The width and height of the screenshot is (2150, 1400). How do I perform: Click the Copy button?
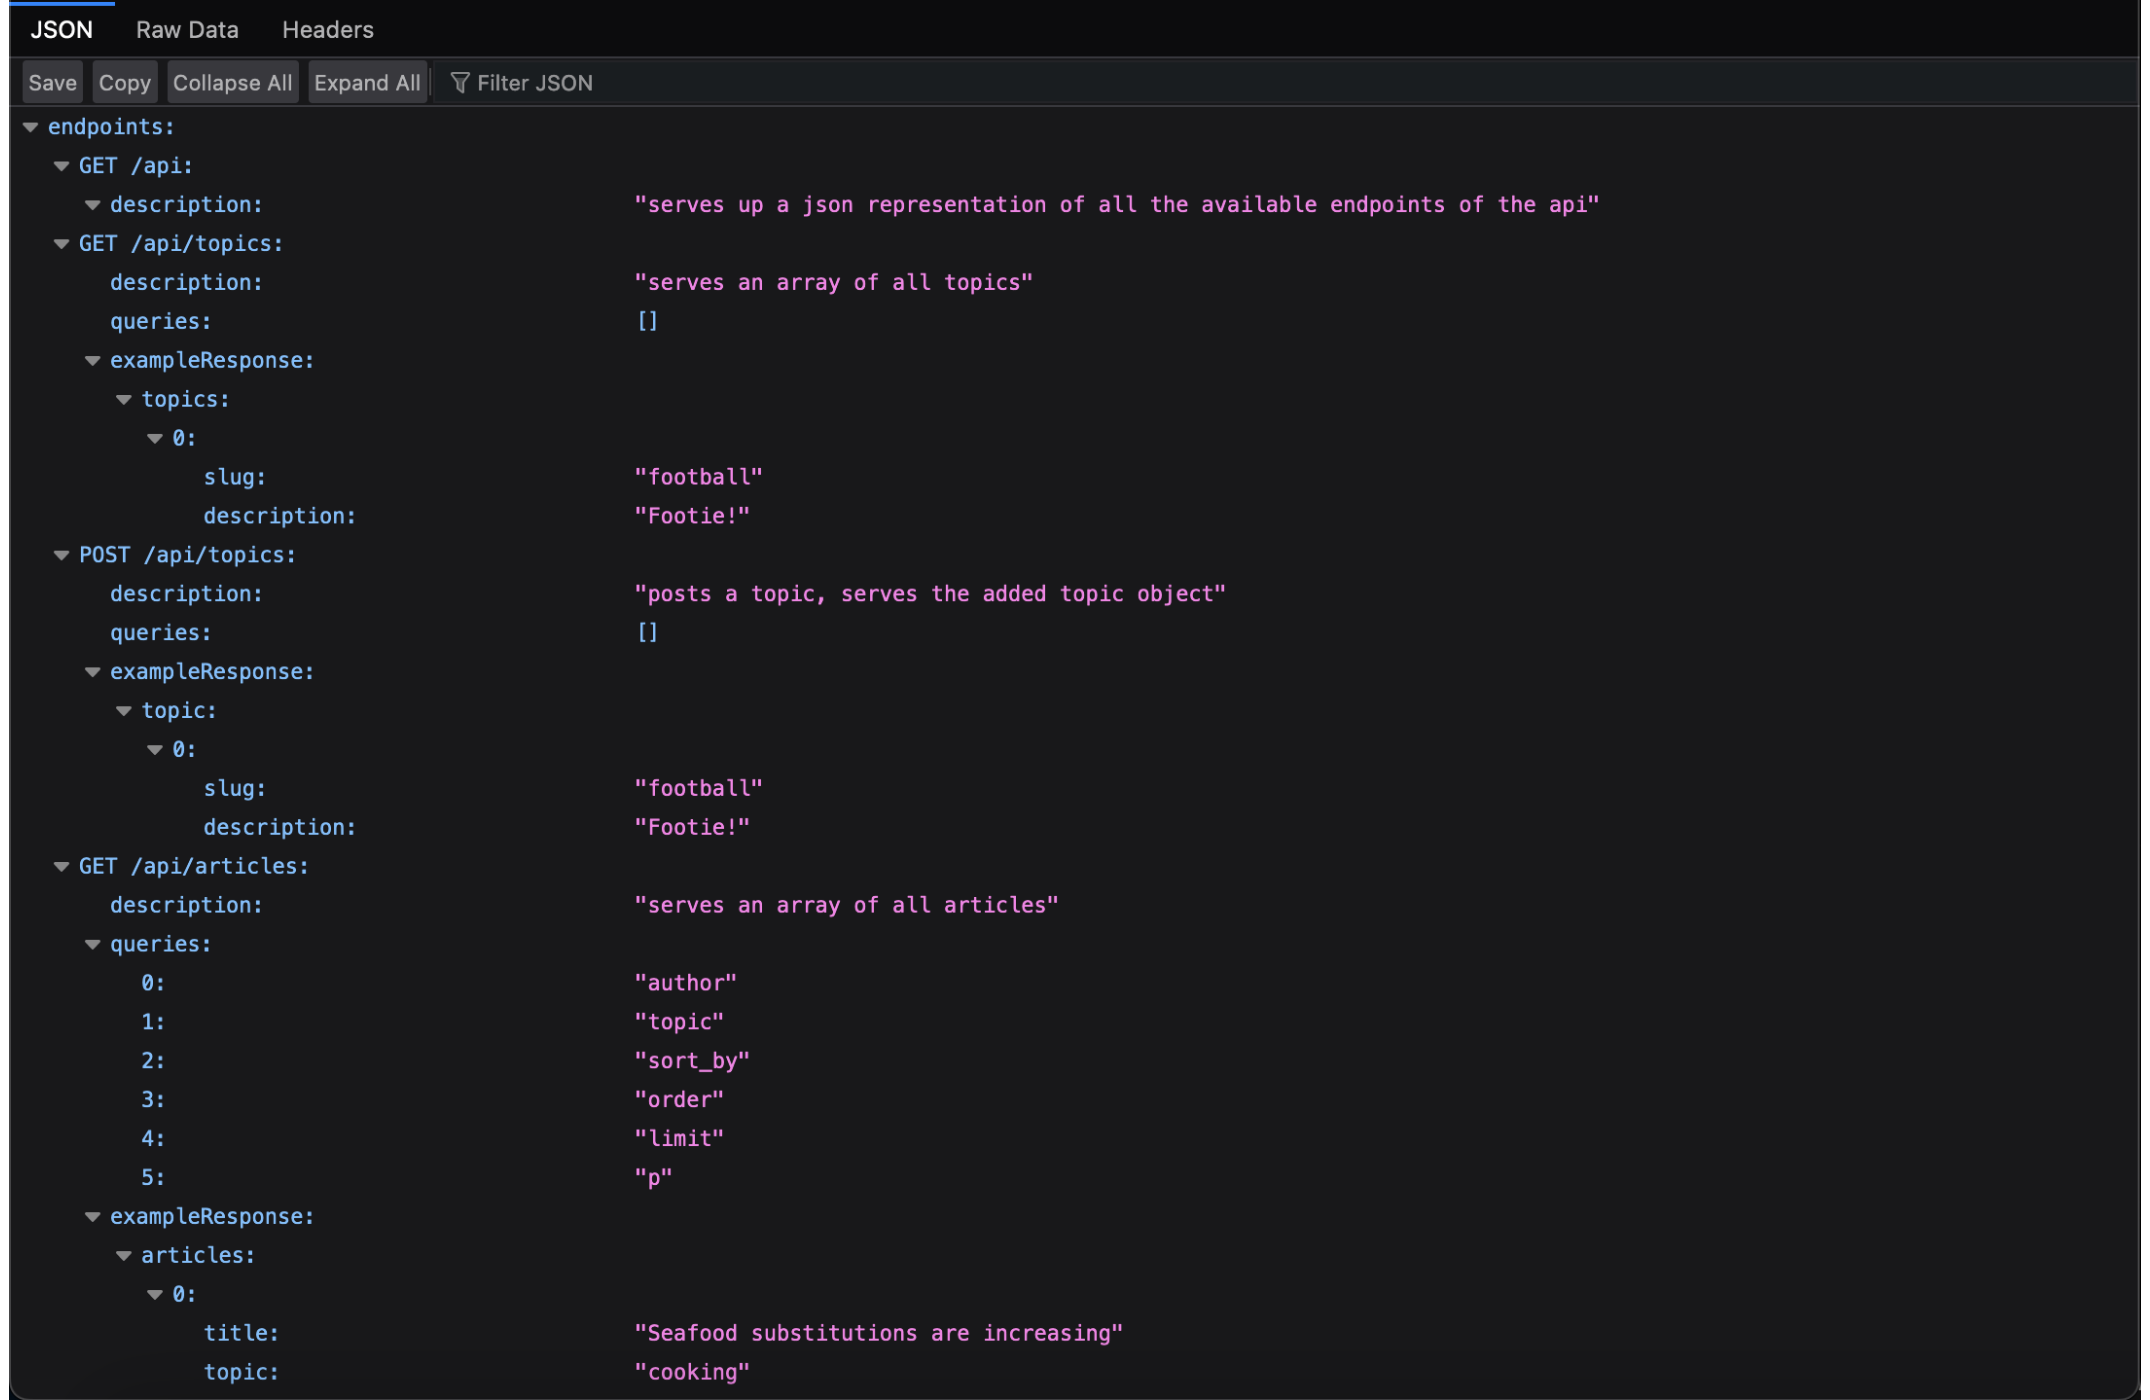tap(125, 83)
